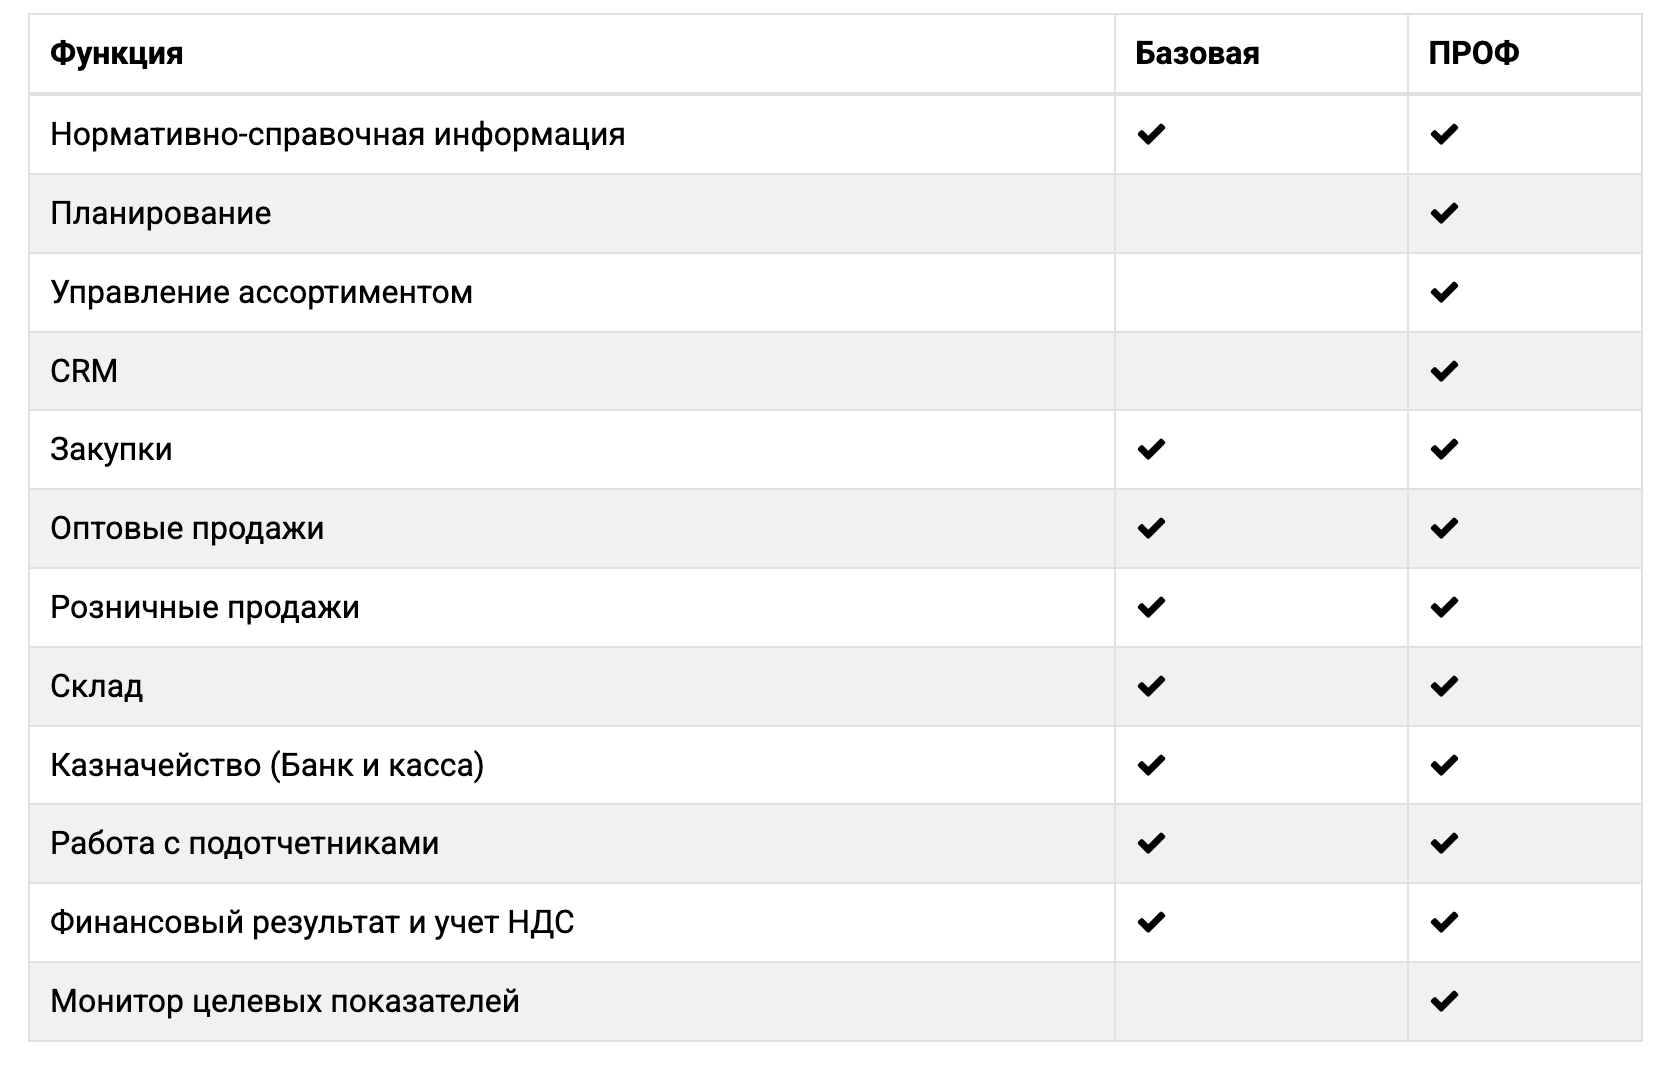Click the ПРОФ column header

(1473, 53)
